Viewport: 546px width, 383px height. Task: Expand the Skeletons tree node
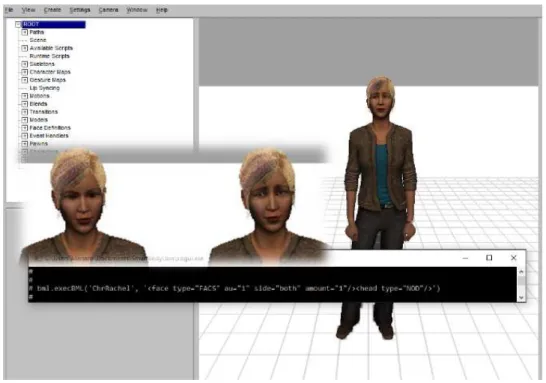(24, 64)
